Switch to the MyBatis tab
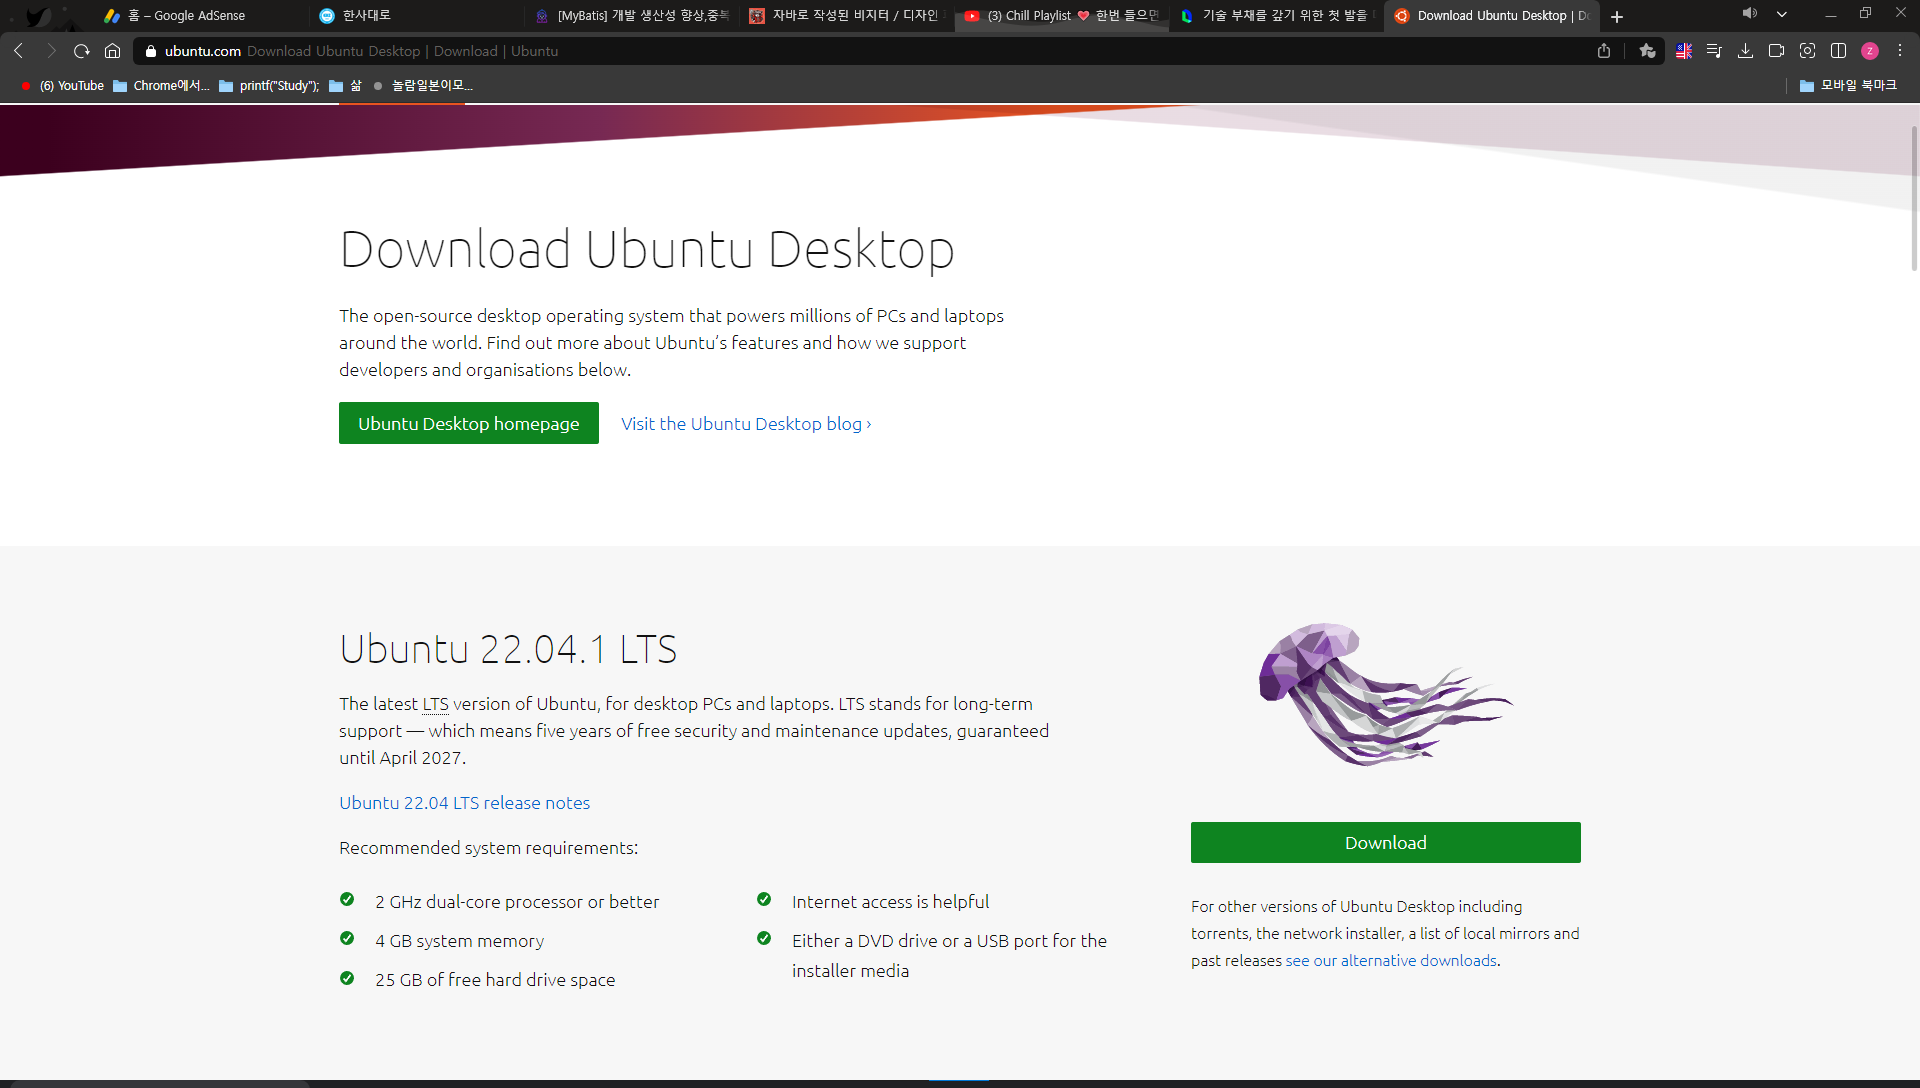This screenshot has height=1088, width=1920. tap(630, 16)
